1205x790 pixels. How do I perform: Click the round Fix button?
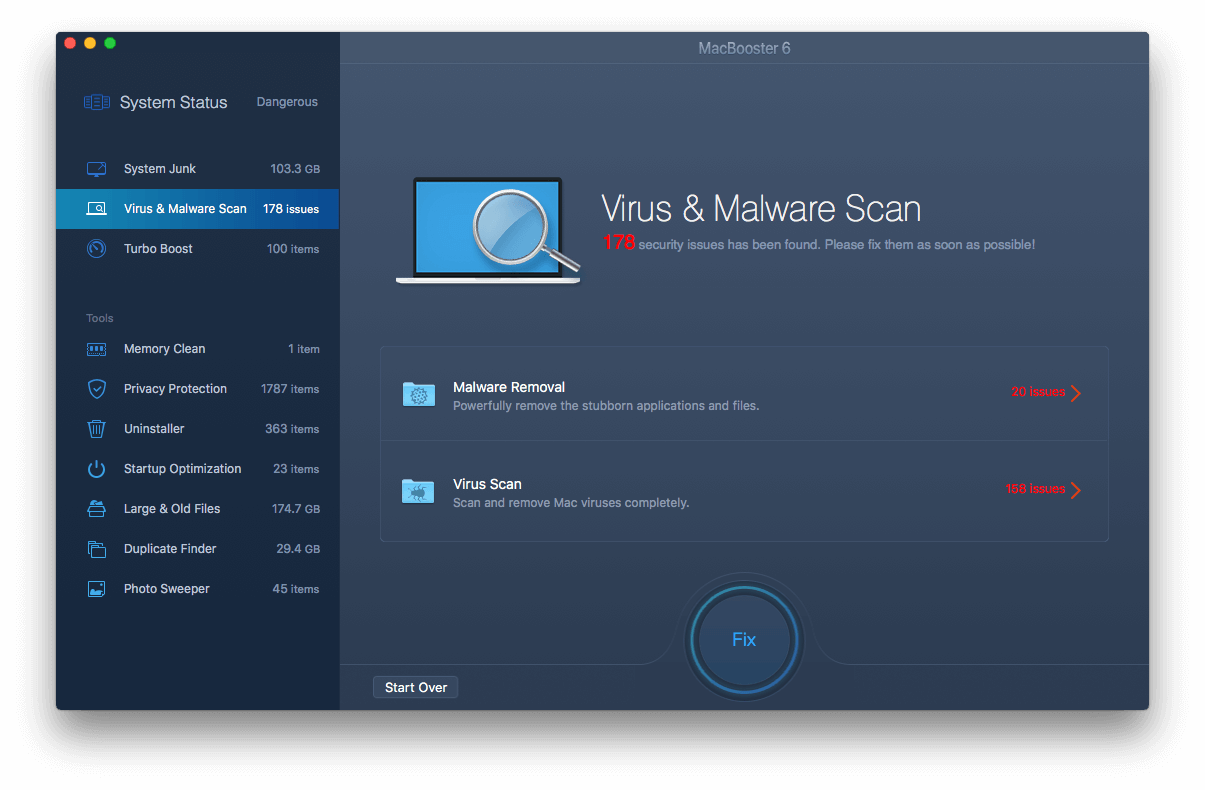coord(744,640)
